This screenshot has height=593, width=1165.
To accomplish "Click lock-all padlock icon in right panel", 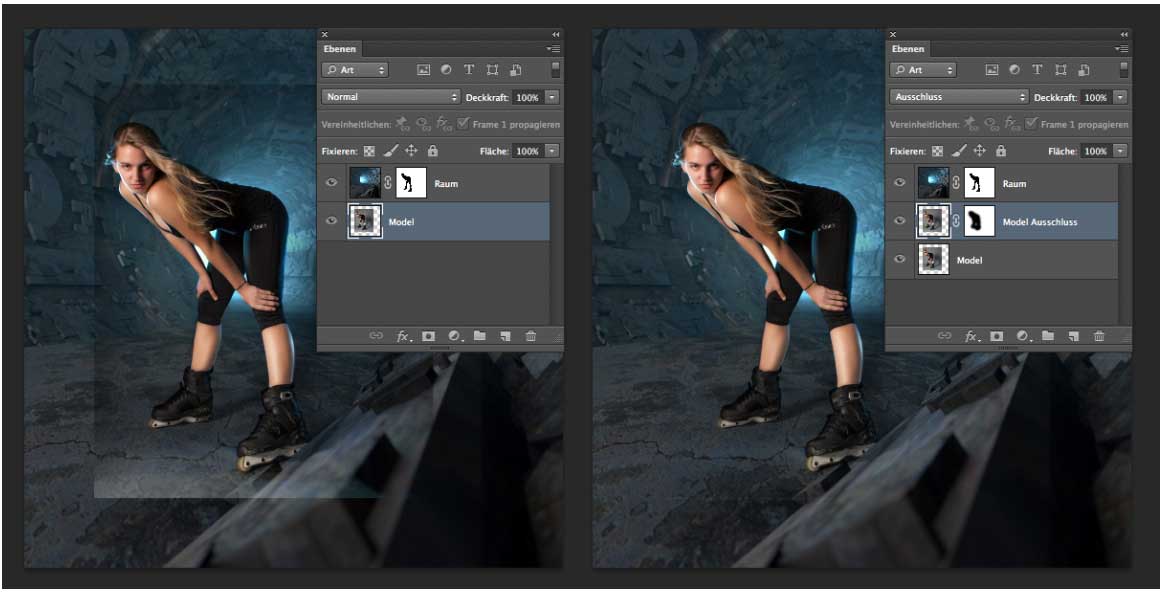I will click(x=1001, y=151).
